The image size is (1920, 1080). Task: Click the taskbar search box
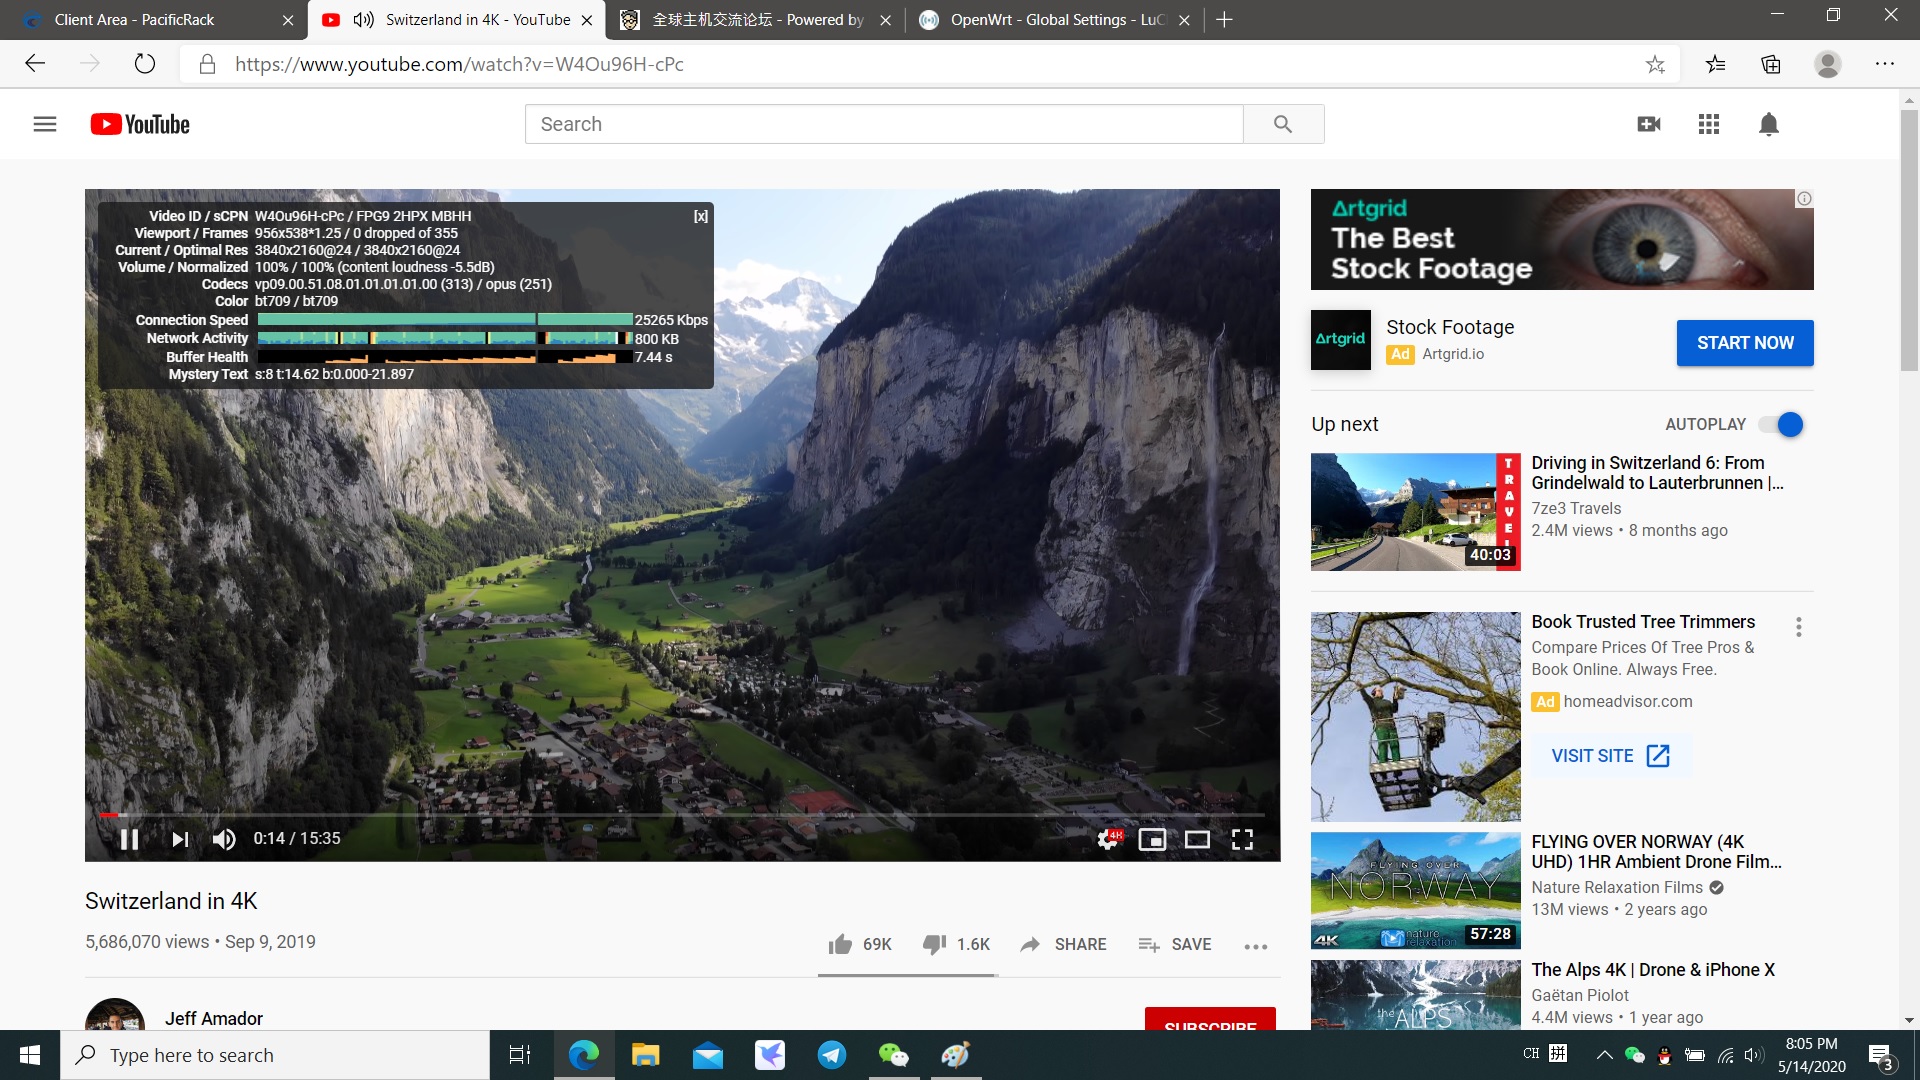coord(276,1055)
